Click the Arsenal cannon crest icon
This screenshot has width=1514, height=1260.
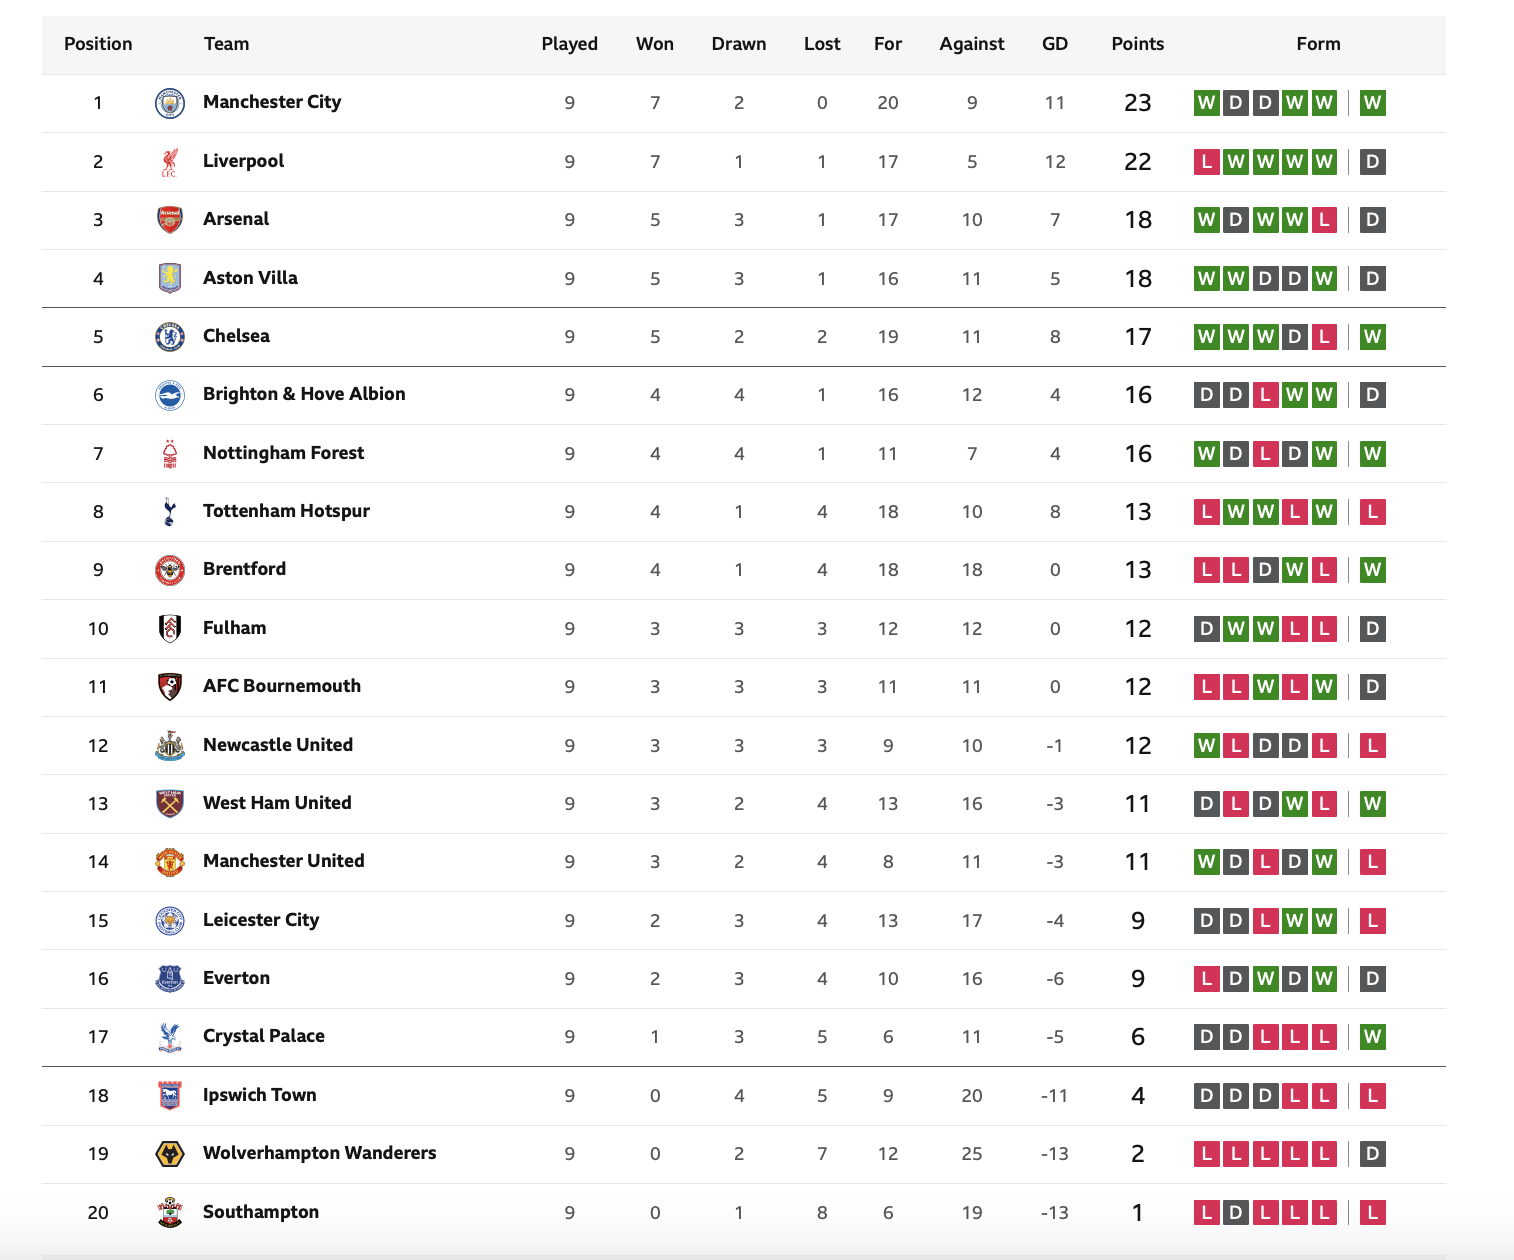tap(170, 220)
